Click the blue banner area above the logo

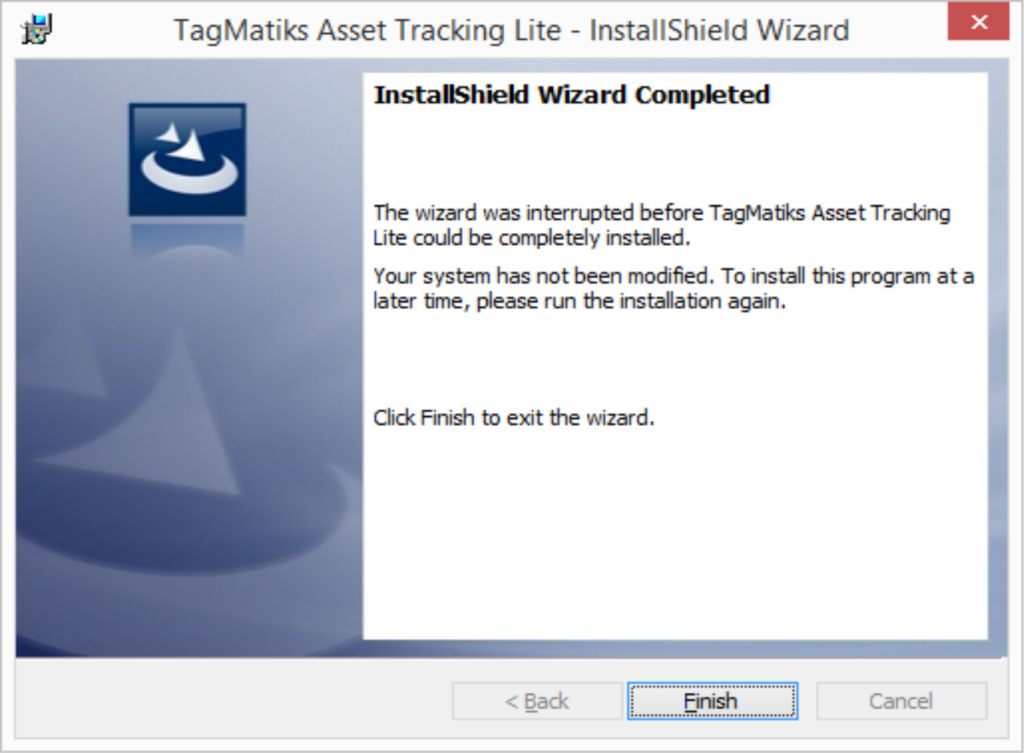click(187, 80)
